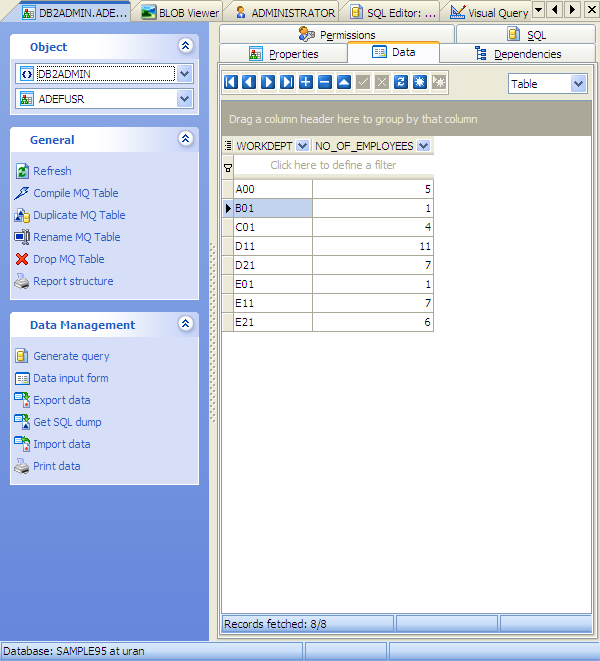This screenshot has height=661, width=600.
Task: Click the Get SQL dump link
Action: [67, 422]
